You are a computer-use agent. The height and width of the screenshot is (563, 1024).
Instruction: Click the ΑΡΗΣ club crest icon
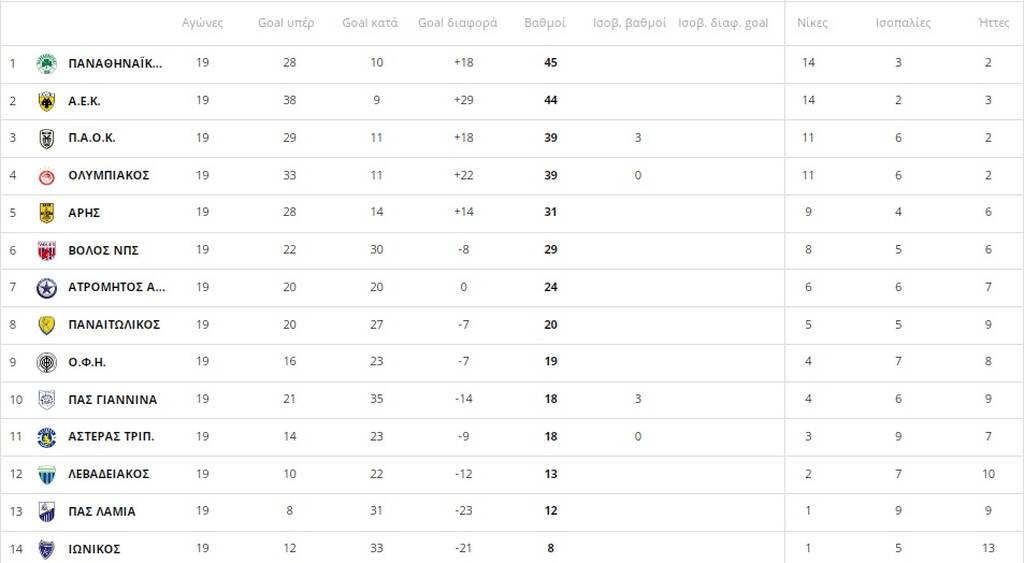pos(46,213)
